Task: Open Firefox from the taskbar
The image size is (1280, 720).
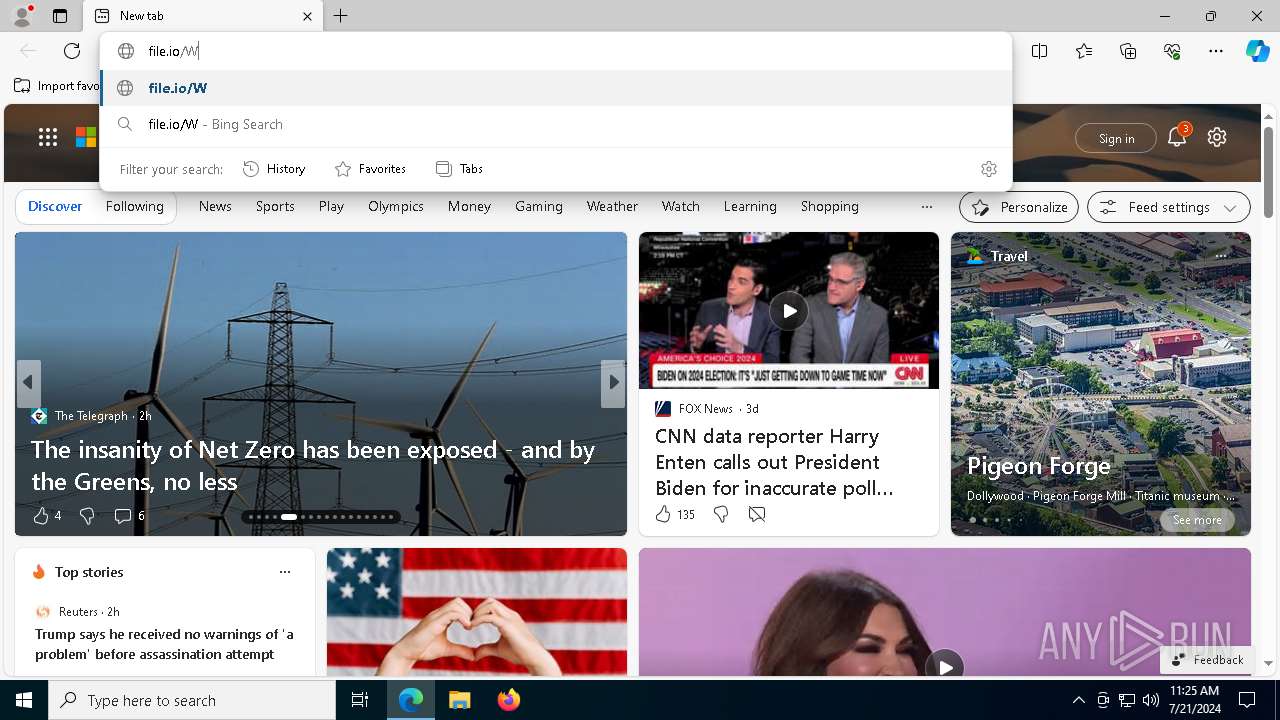Action: (509, 700)
